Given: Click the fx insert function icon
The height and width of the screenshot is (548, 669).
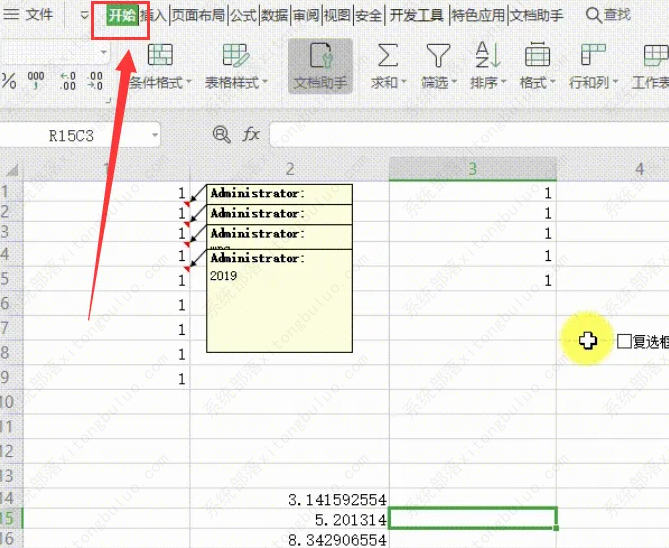Looking at the screenshot, I should 251,134.
